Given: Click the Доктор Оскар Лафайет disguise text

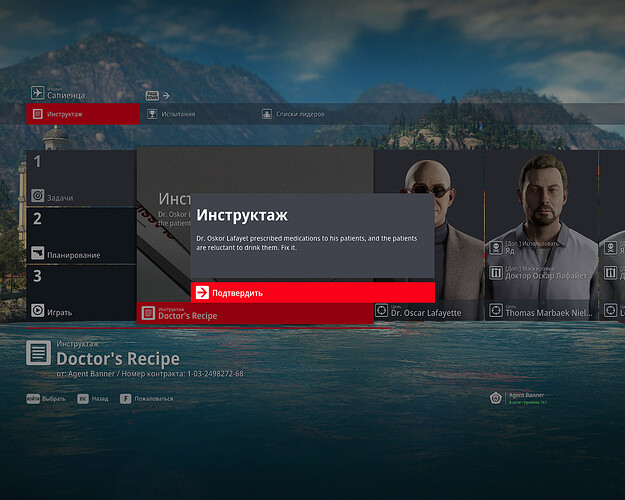Looking at the screenshot, I should 546,276.
